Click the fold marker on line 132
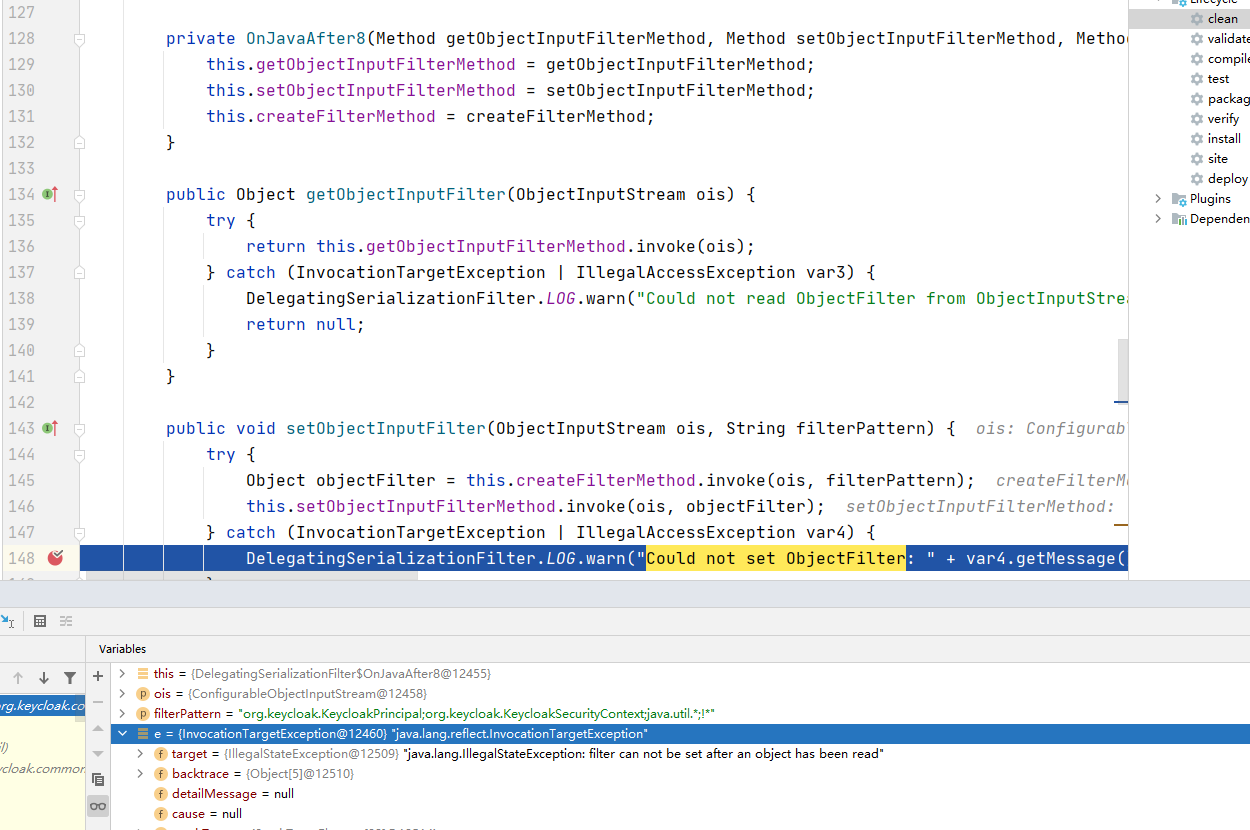This screenshot has height=830, width=1250. click(x=79, y=142)
